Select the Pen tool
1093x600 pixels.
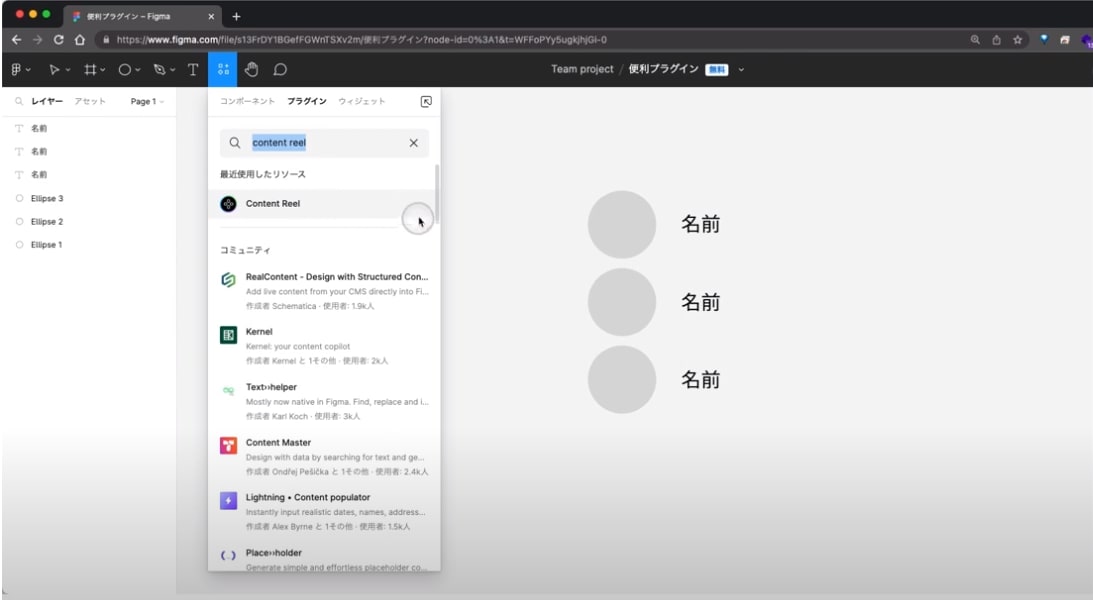[x=160, y=69]
